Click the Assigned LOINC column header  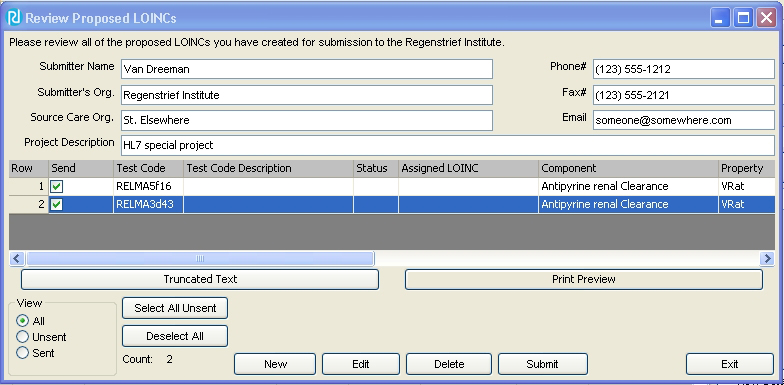[468, 168]
